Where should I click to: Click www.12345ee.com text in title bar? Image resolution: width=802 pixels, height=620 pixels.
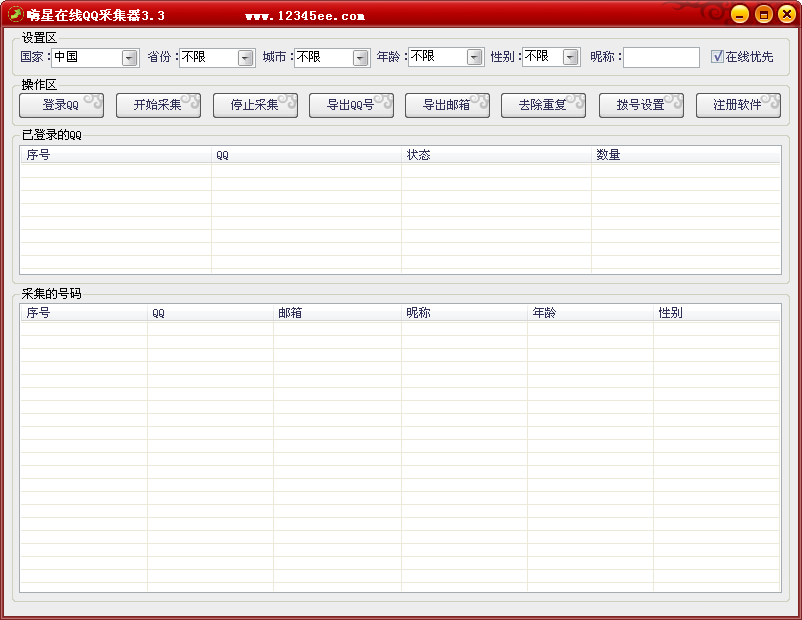(x=305, y=16)
